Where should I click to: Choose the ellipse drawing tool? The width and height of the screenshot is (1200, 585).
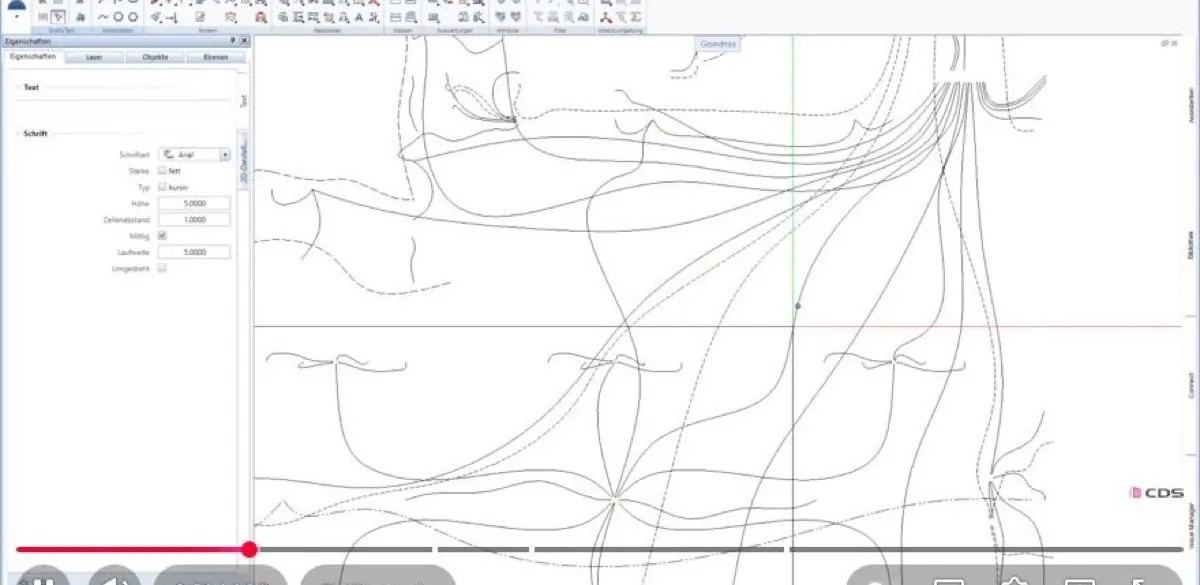(x=133, y=17)
